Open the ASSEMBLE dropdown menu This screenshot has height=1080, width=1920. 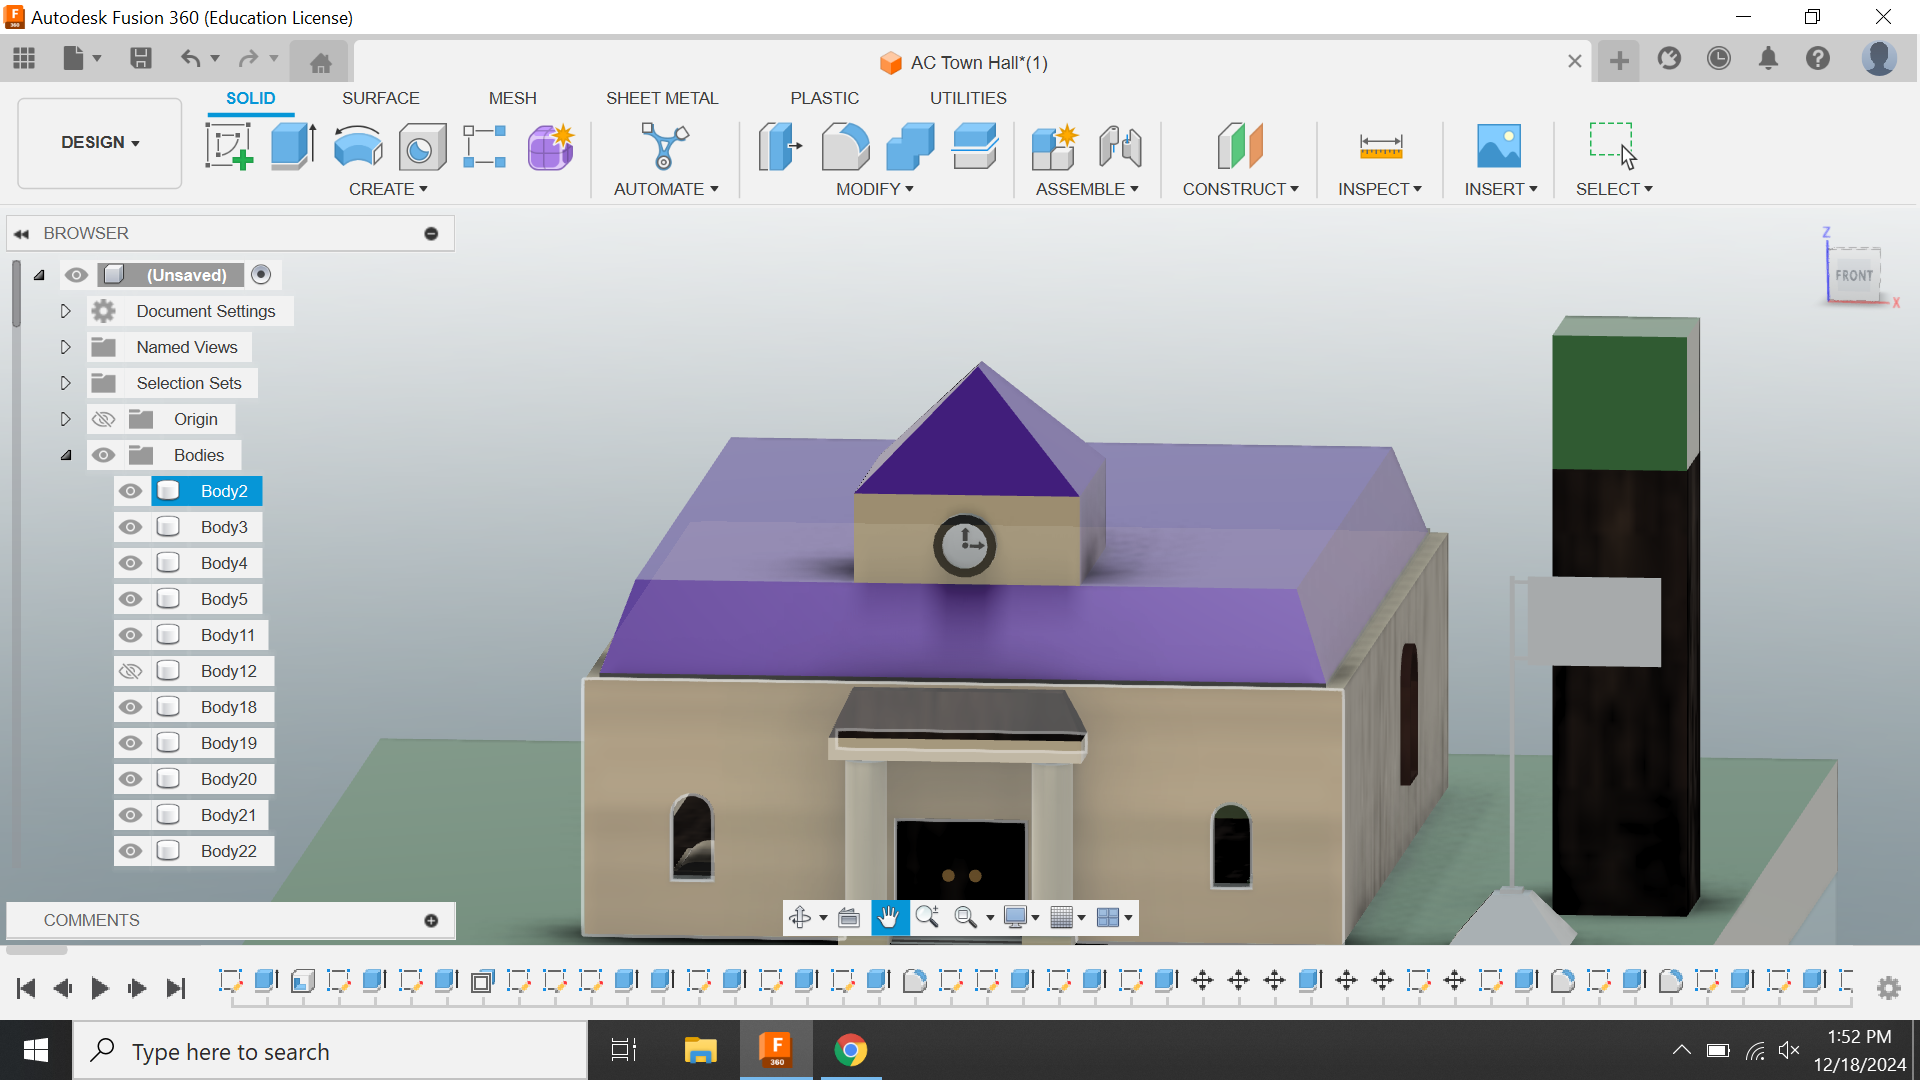(1087, 189)
